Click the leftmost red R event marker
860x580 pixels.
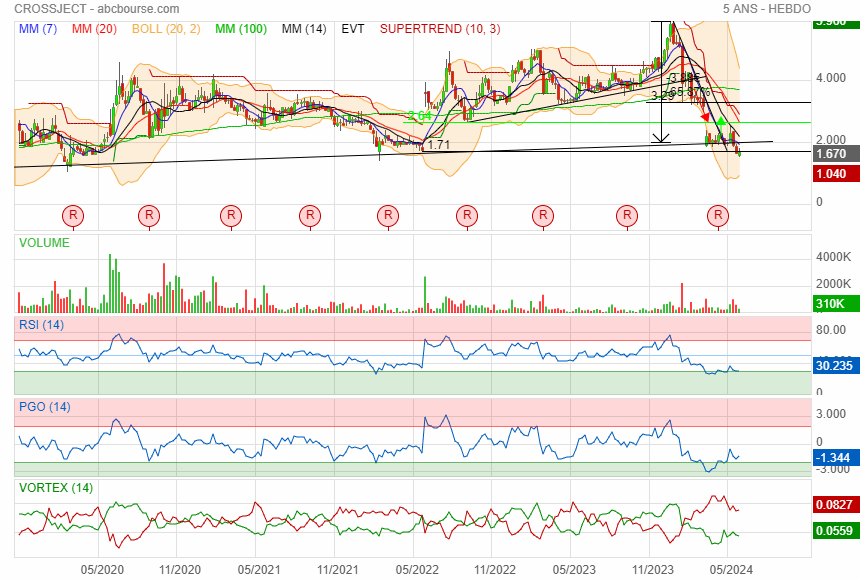[x=73, y=215]
